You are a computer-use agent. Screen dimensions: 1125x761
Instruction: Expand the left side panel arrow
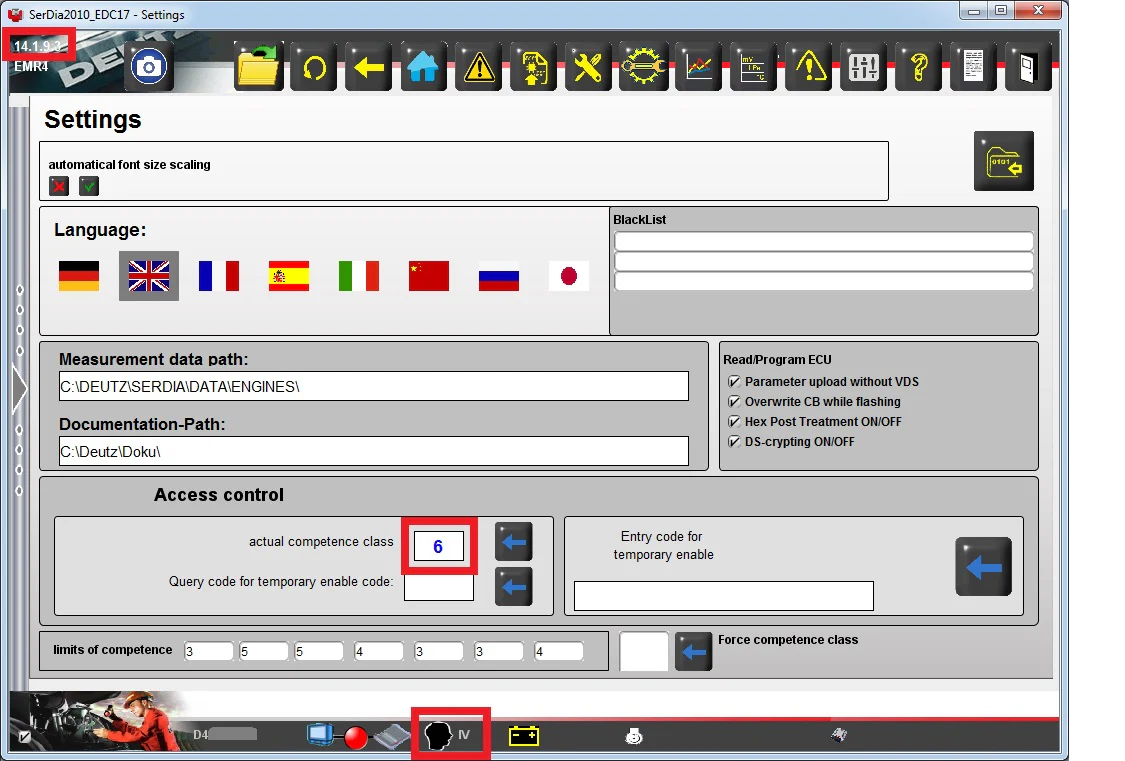tap(19, 389)
